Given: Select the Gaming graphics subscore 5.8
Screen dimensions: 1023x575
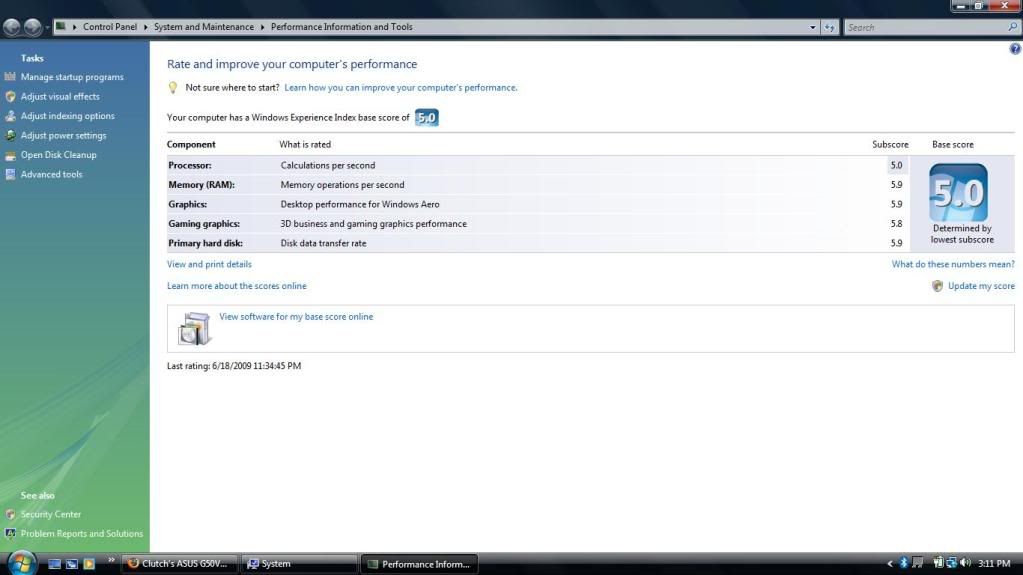Looking at the screenshot, I should point(896,223).
